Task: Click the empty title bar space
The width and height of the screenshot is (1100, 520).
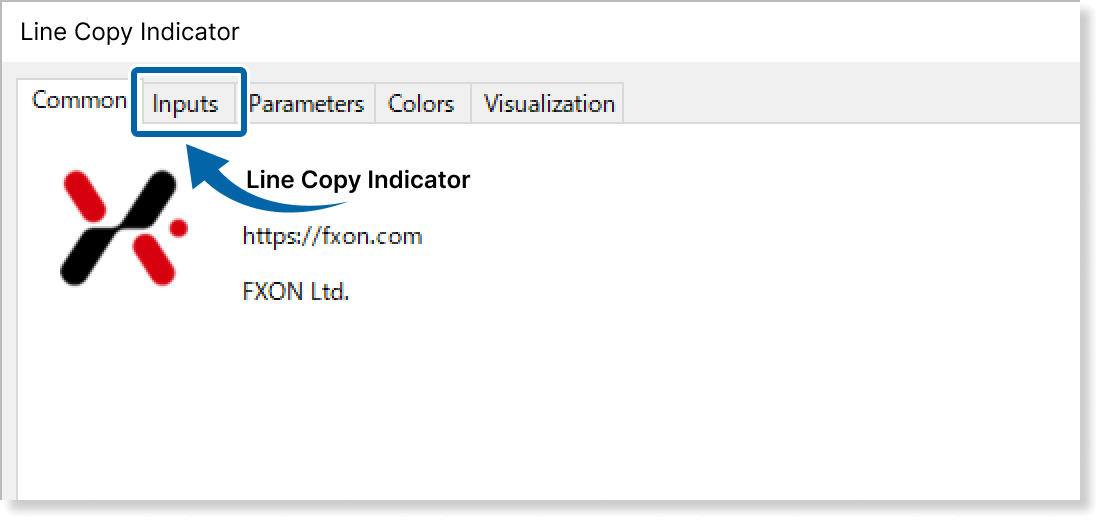Action: click(650, 32)
